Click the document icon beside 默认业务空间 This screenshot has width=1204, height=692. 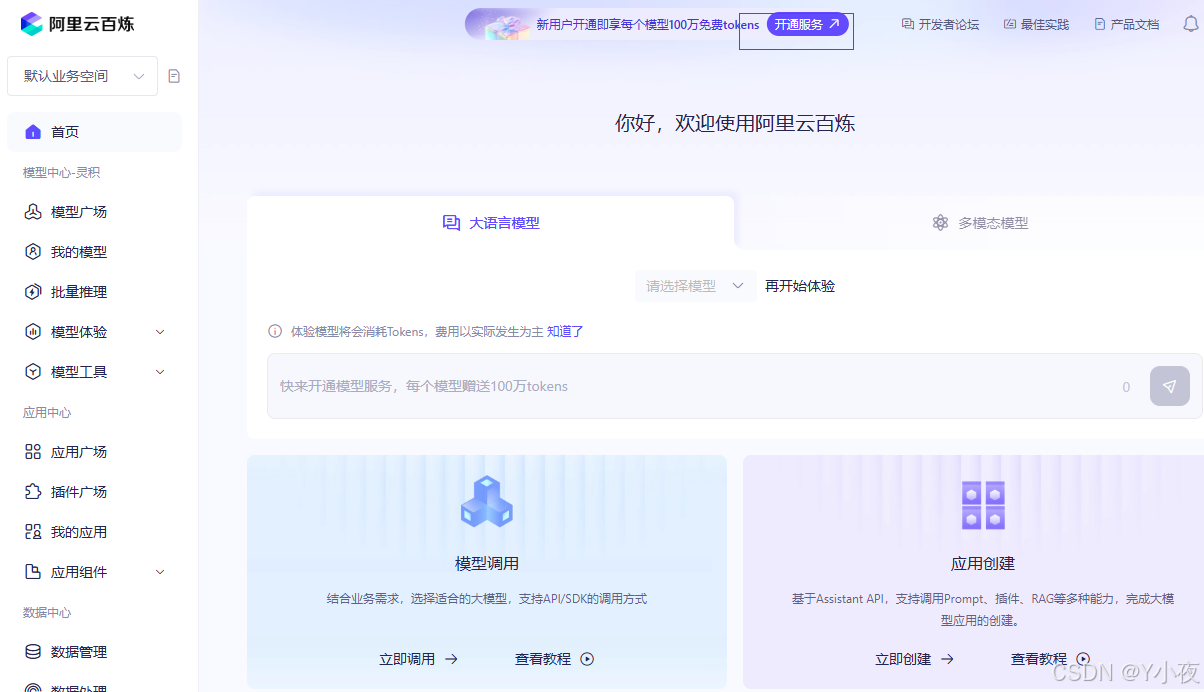(174, 76)
